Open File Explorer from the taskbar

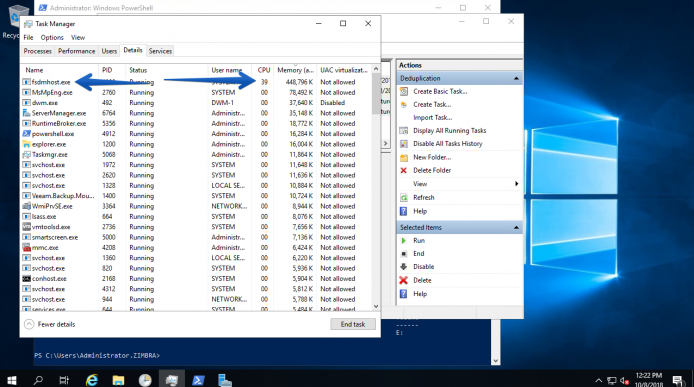coord(118,380)
